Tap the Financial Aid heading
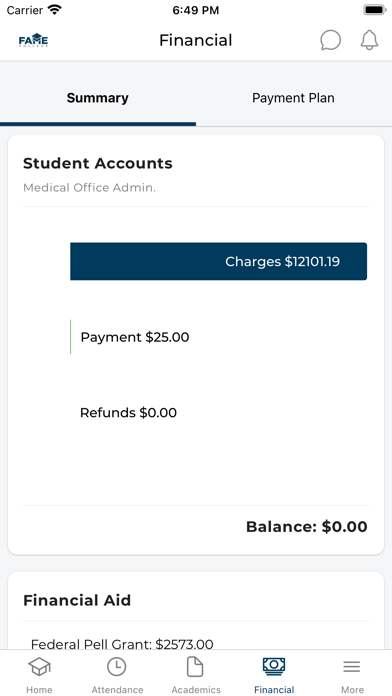392x696 pixels. [77, 601]
